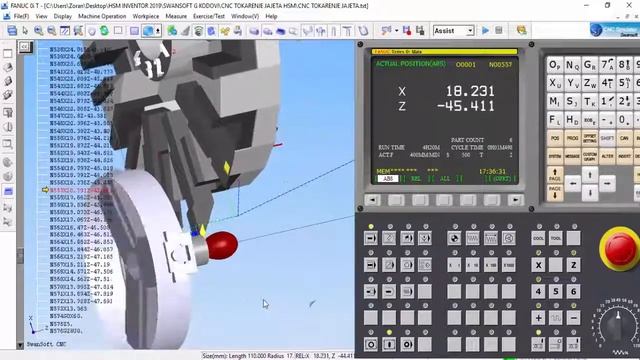
Task: Click the rapid traverse wave key
Action: (x=556, y=318)
